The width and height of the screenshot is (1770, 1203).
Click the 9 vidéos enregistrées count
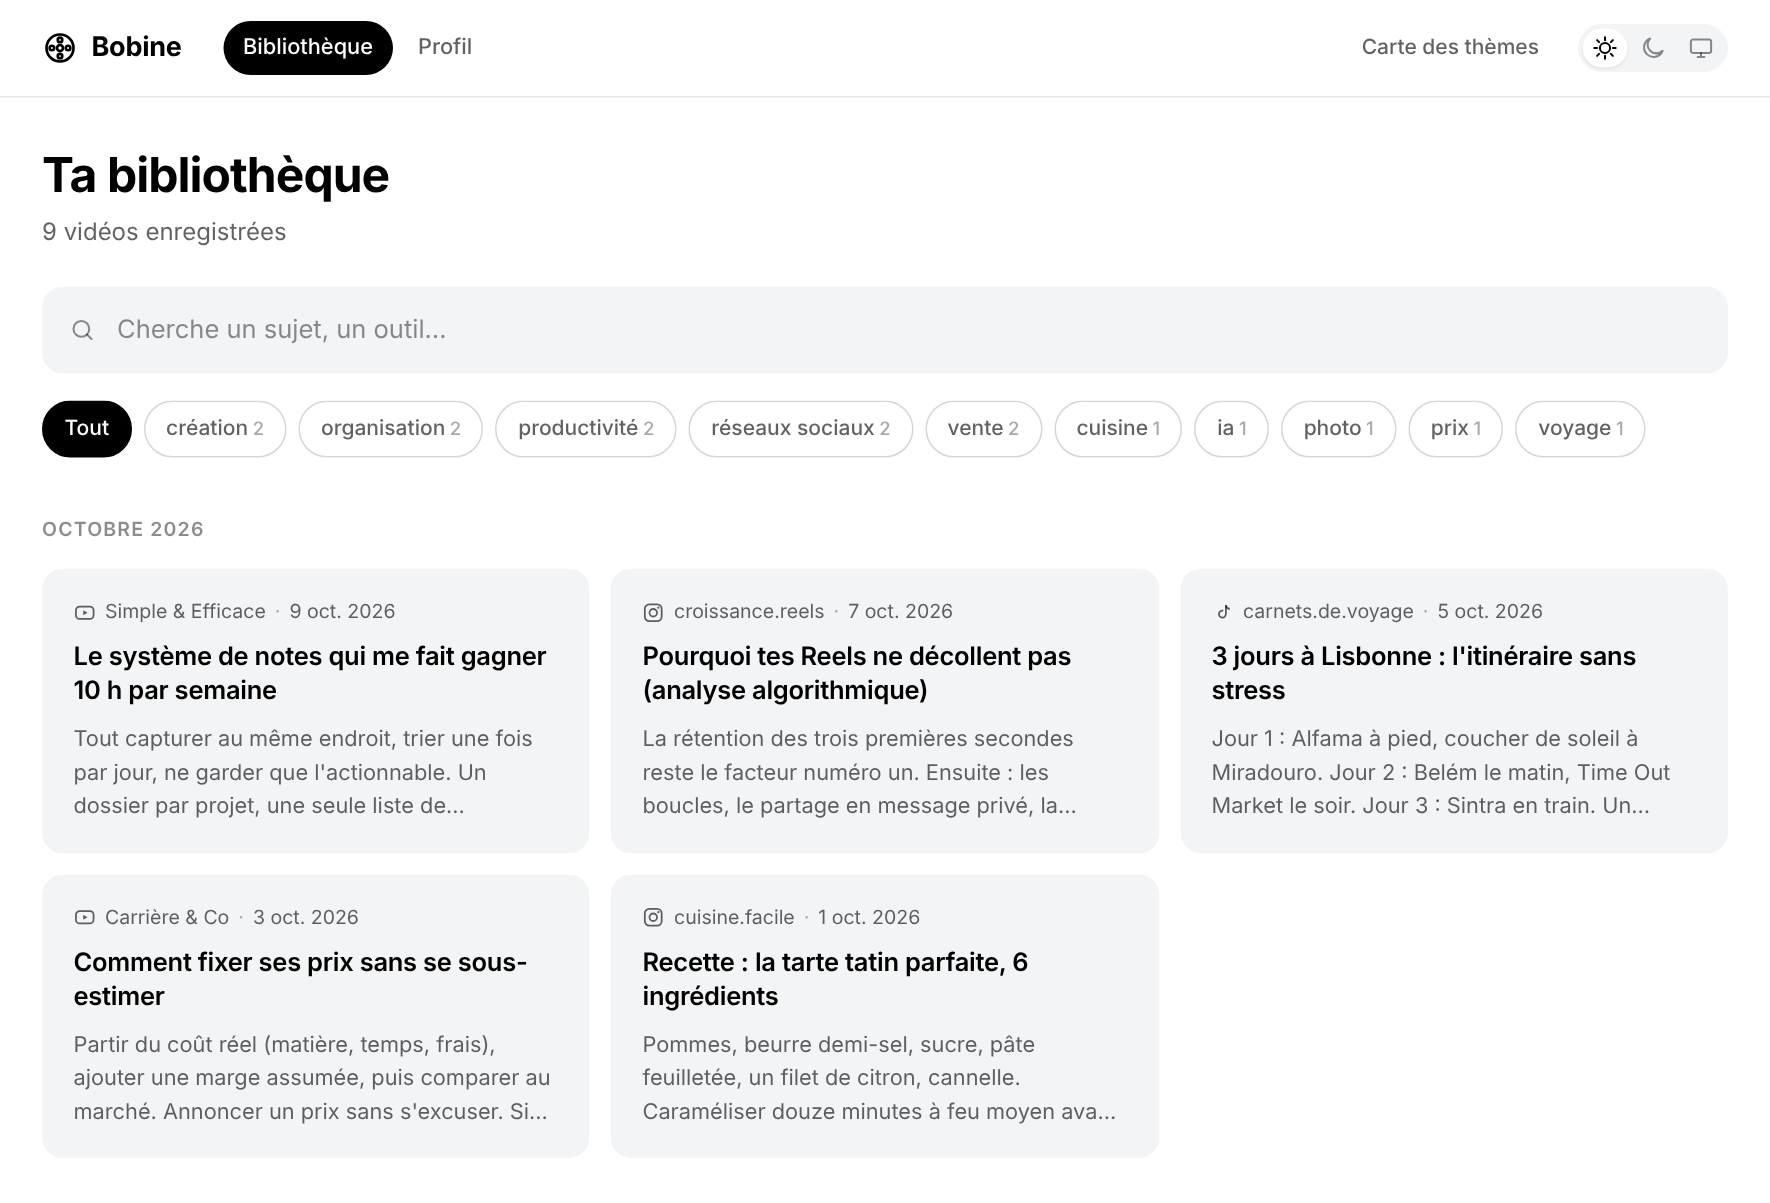click(x=164, y=232)
